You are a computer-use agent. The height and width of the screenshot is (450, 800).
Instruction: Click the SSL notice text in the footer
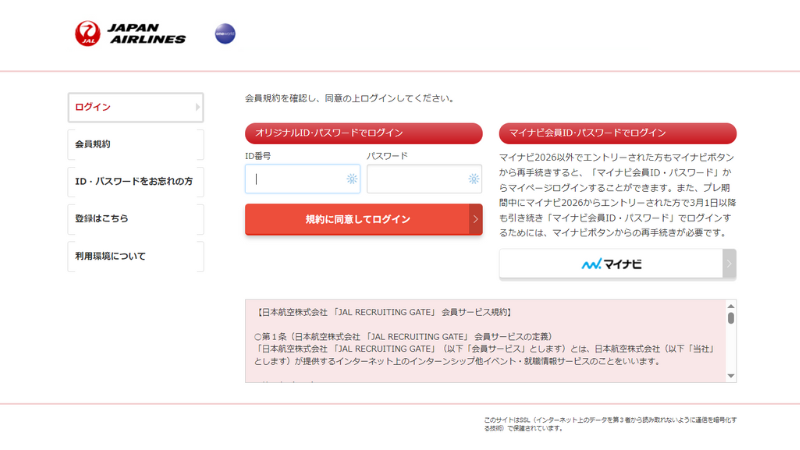[610, 424]
